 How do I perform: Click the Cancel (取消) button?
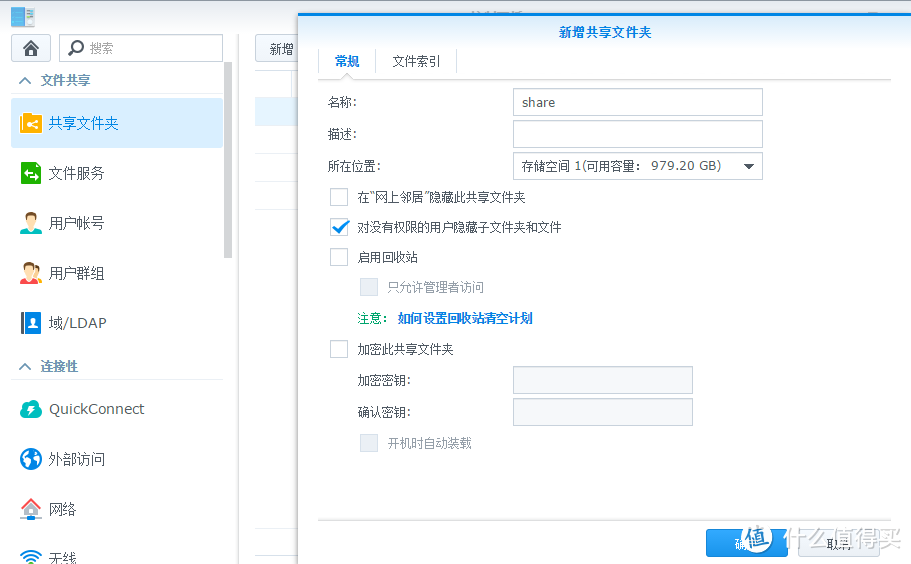[838, 543]
